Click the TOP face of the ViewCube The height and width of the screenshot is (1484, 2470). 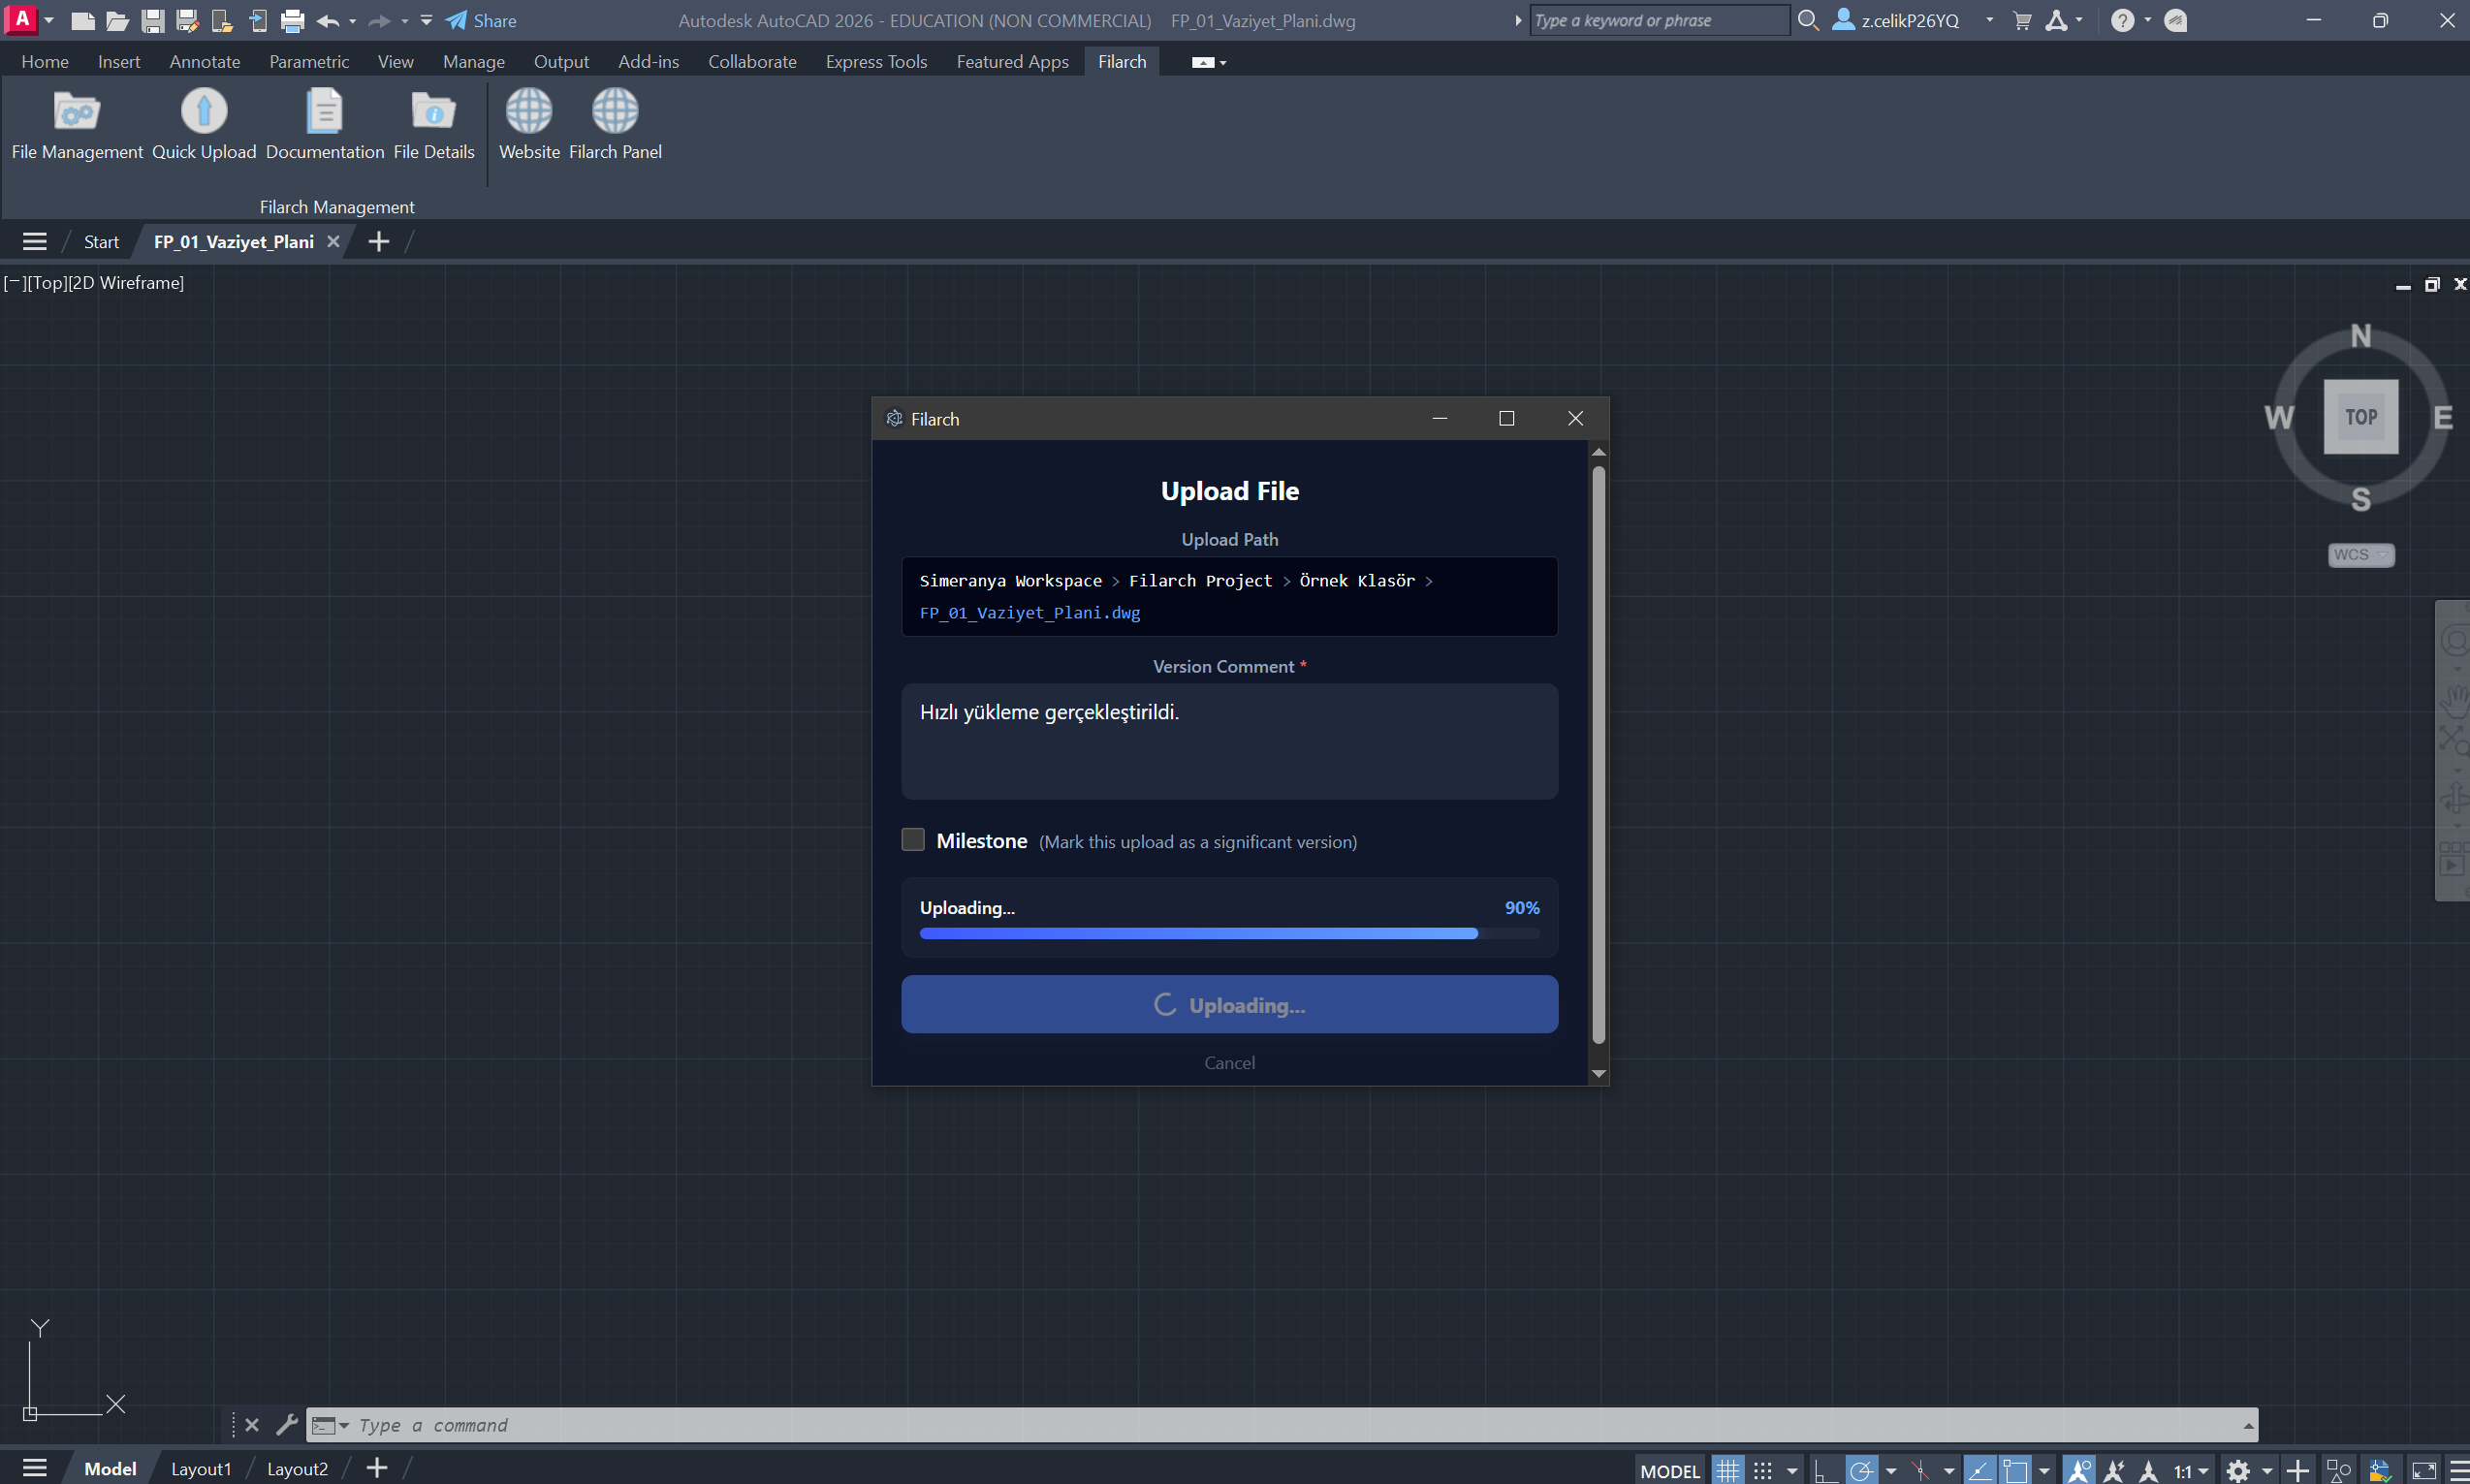coord(2361,417)
